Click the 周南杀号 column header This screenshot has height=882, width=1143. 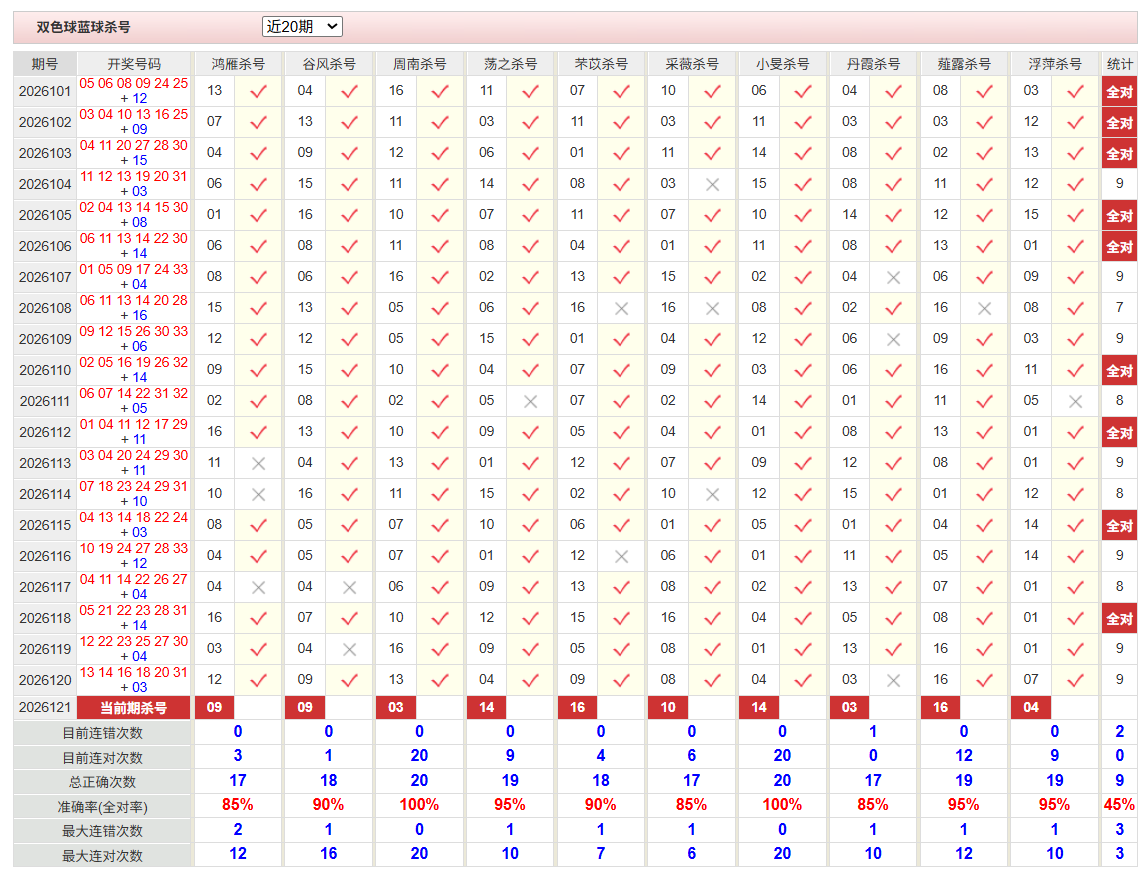tap(419, 64)
